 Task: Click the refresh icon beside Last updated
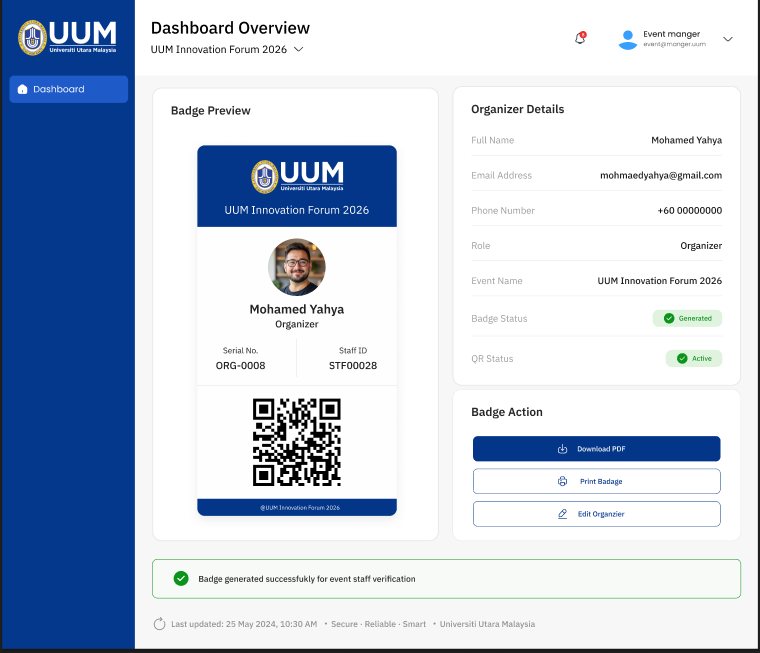tap(159, 624)
